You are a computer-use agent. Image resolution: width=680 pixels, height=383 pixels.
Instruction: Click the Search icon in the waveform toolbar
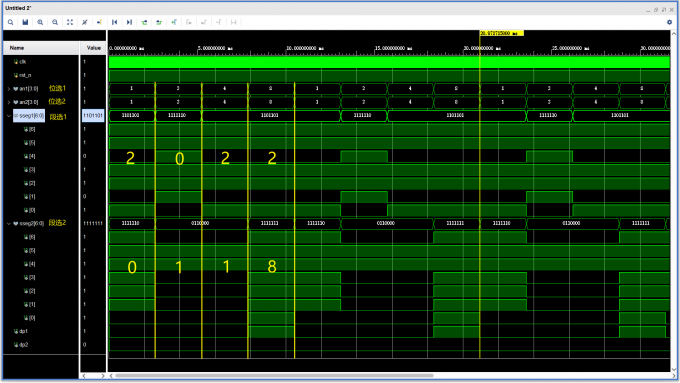[x=10, y=22]
